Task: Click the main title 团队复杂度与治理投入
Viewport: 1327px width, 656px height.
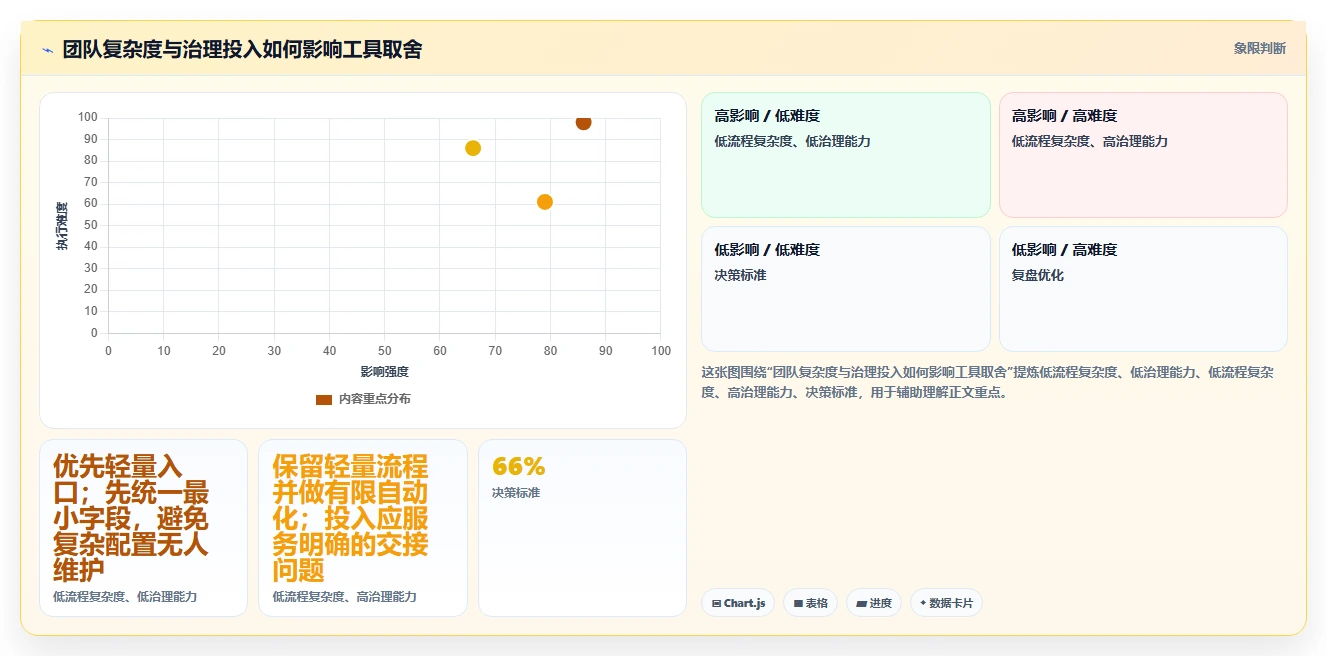Action: [242, 49]
